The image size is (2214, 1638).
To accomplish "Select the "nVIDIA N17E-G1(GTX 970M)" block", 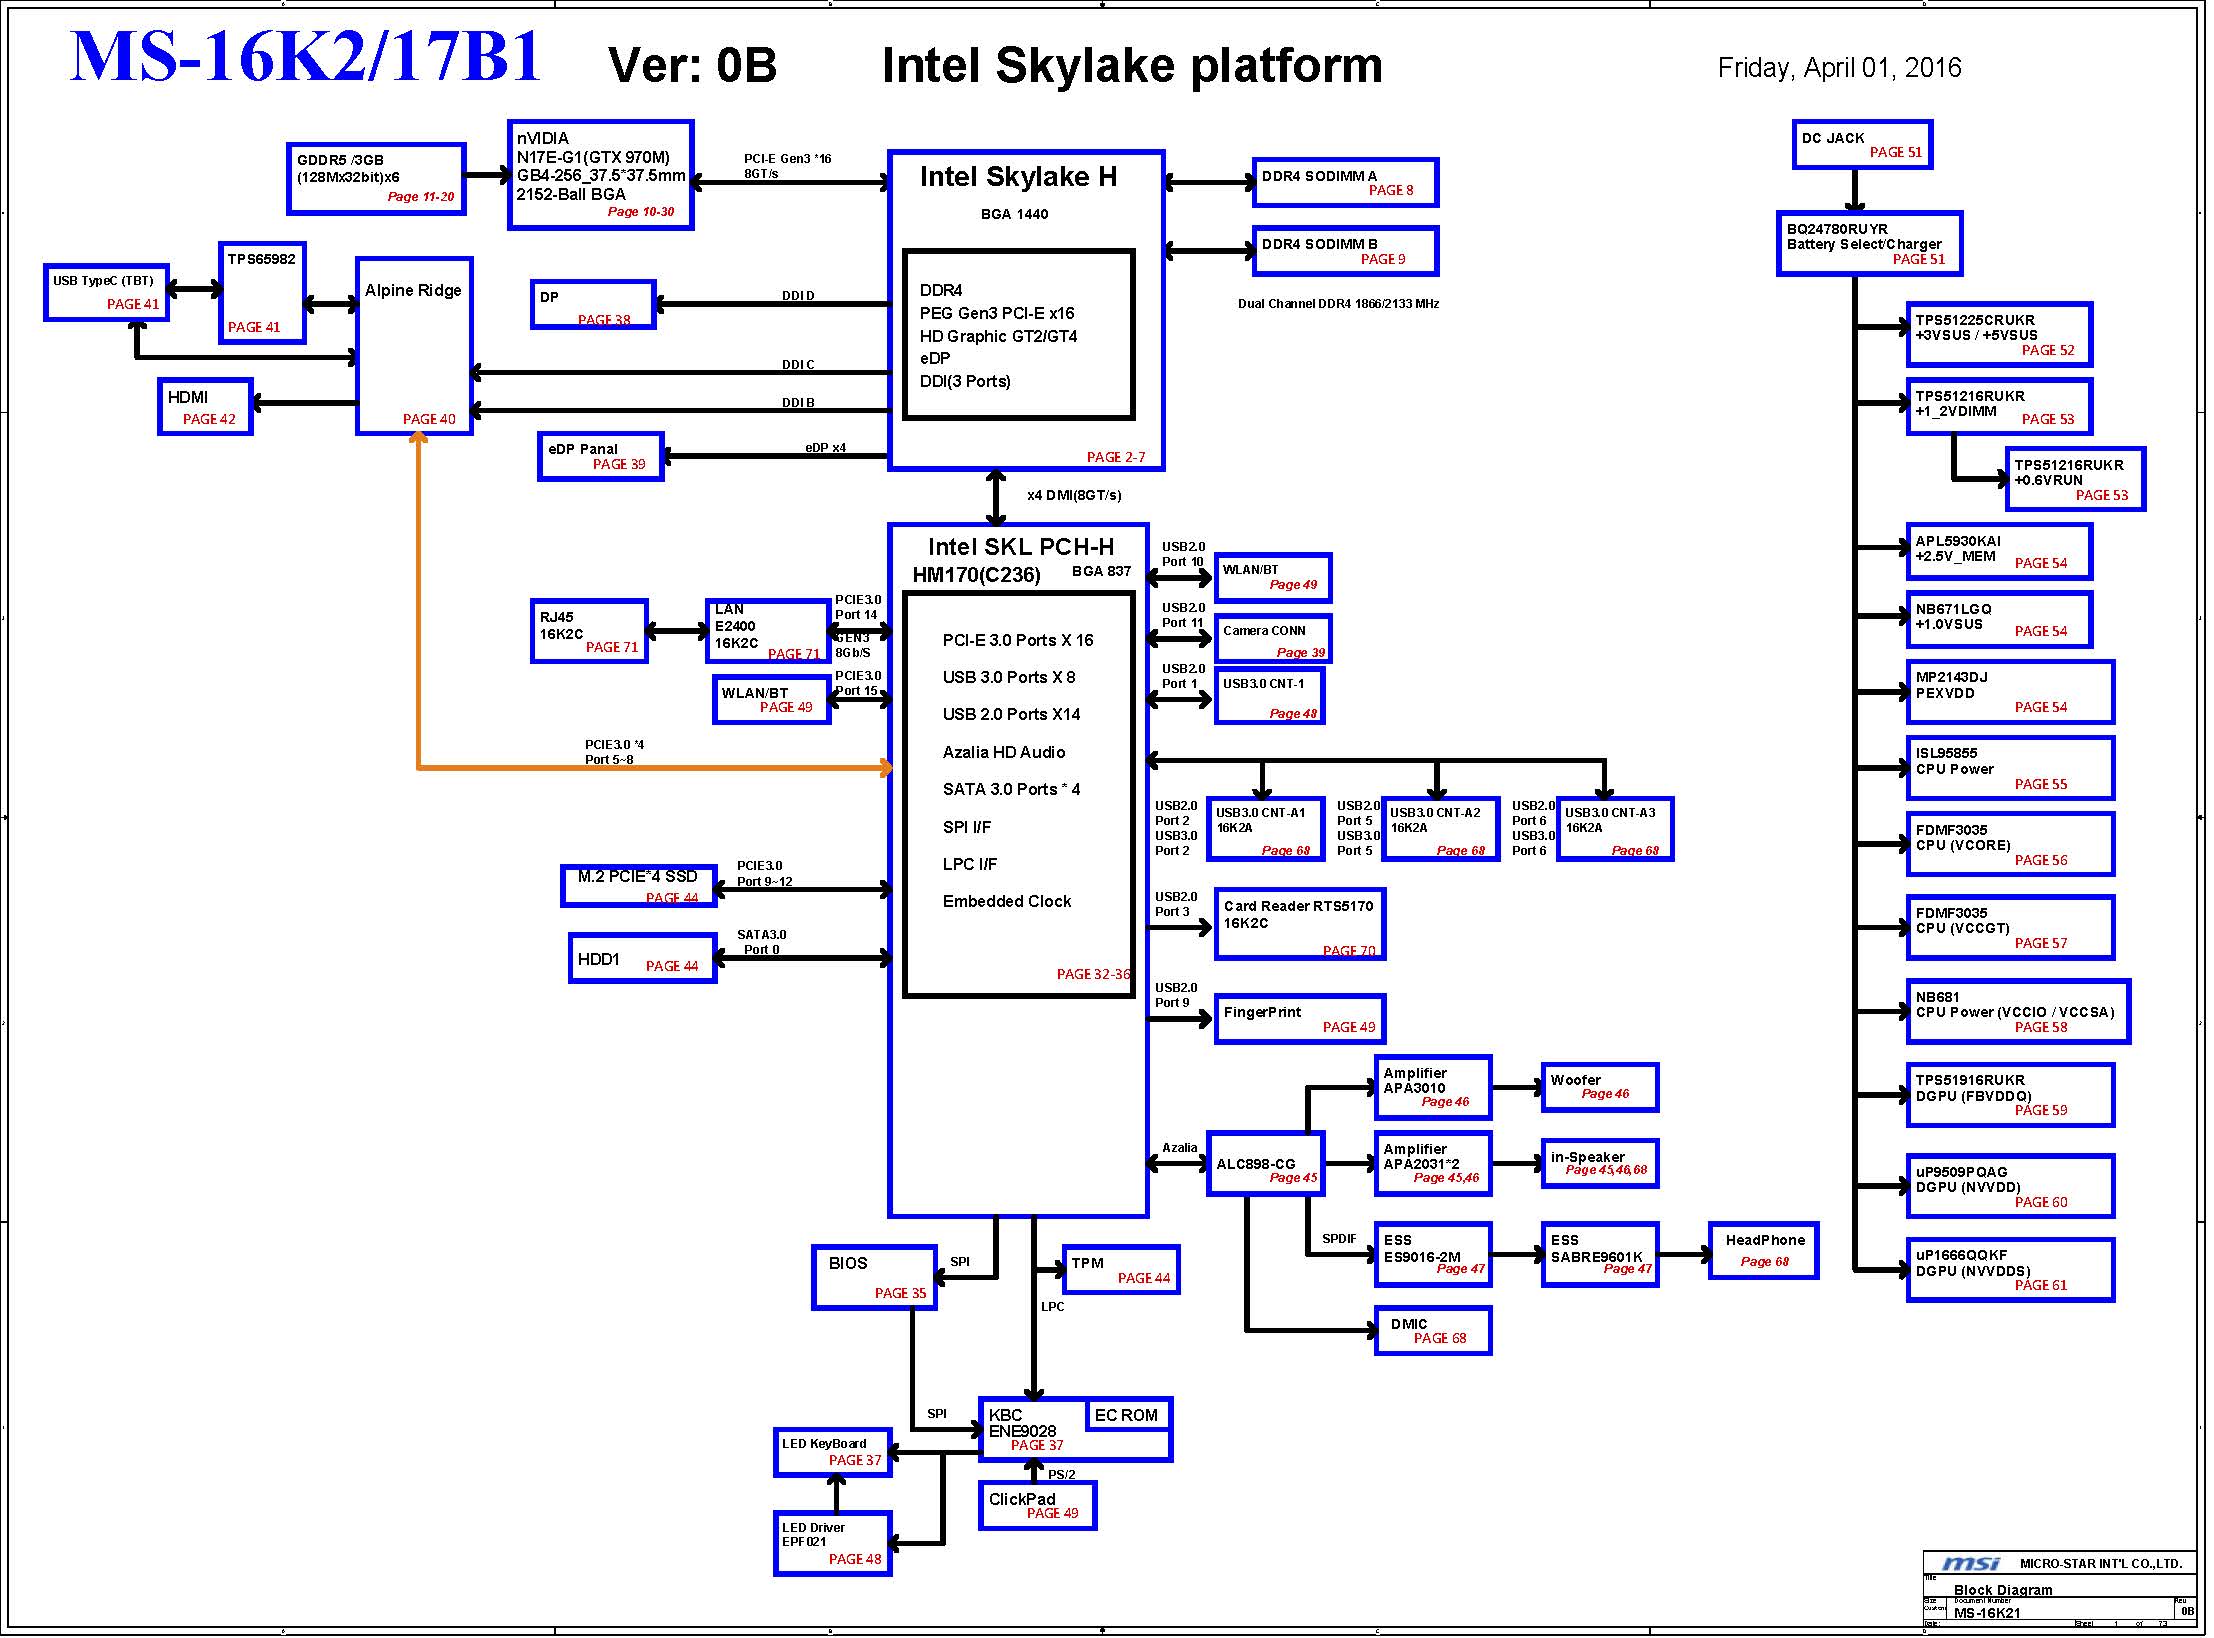I will pos(600,175).
